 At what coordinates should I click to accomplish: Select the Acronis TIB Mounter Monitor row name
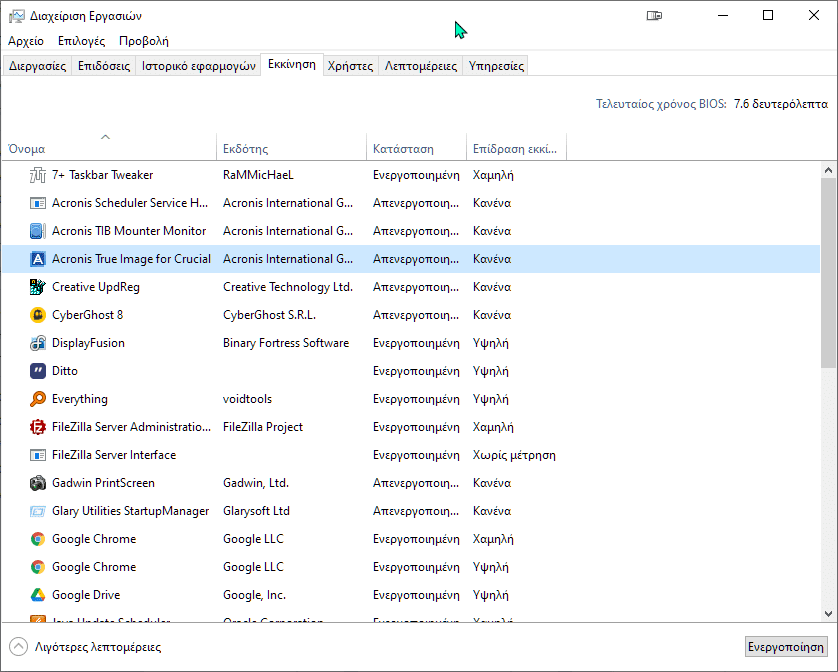coord(129,231)
